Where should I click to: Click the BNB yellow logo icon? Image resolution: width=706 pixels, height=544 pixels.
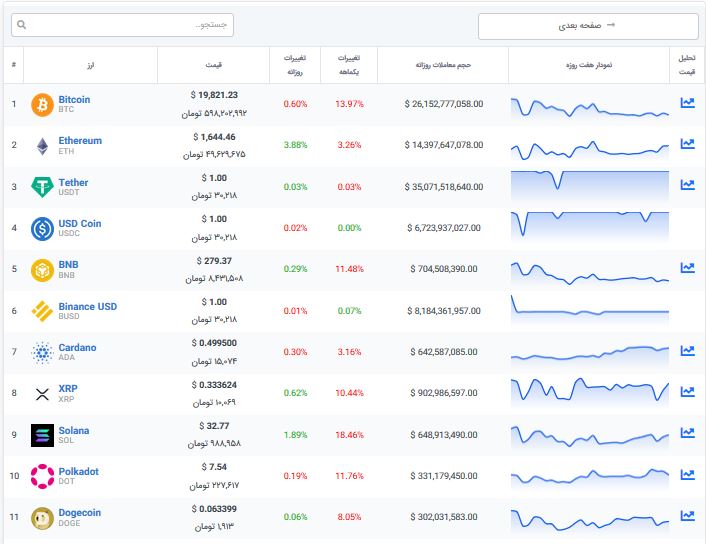click(x=42, y=270)
